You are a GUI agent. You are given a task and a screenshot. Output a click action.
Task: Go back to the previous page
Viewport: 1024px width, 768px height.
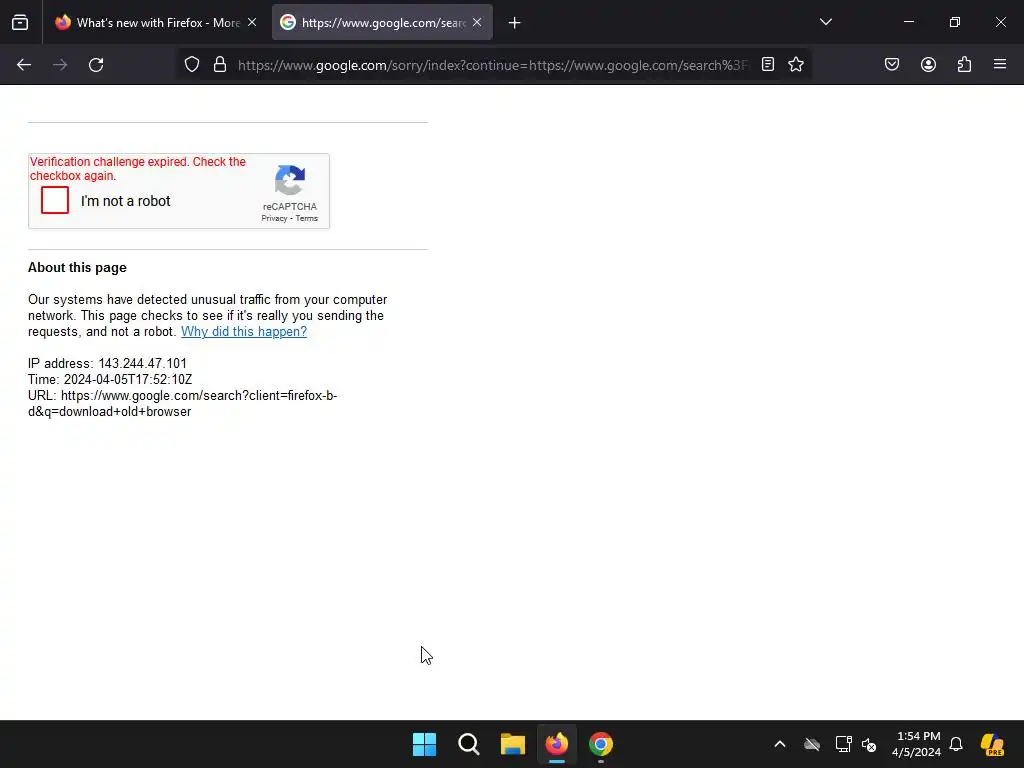pos(24,65)
